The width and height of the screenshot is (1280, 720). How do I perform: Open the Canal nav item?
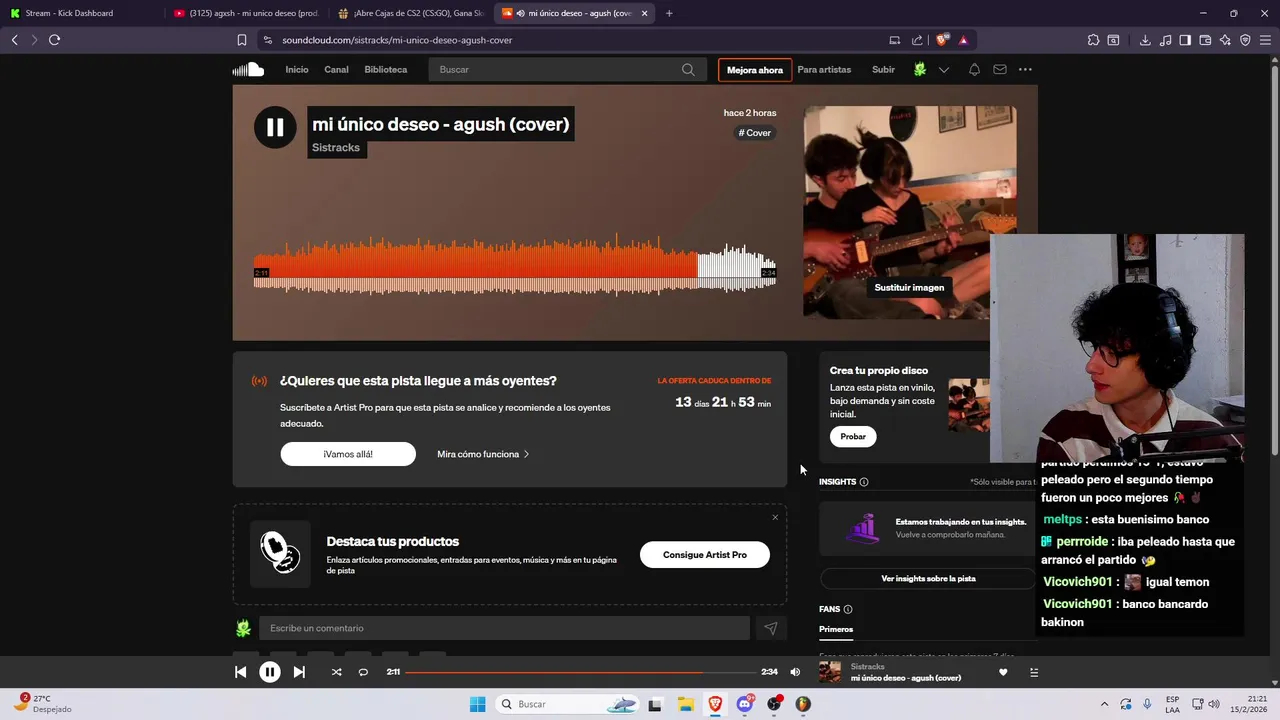(x=336, y=69)
